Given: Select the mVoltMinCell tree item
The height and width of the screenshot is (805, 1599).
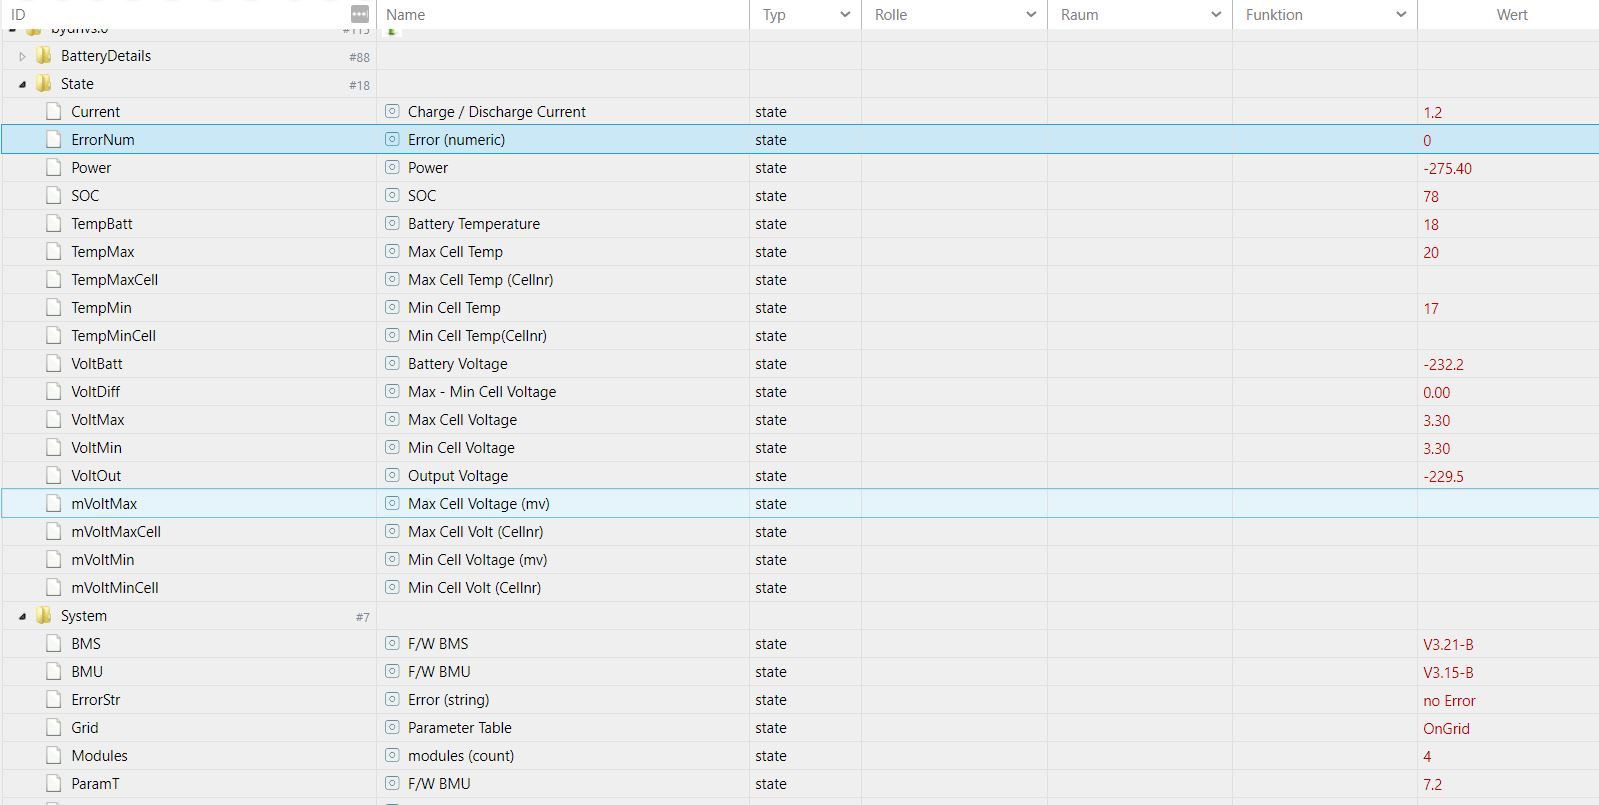Looking at the screenshot, I should click(115, 588).
